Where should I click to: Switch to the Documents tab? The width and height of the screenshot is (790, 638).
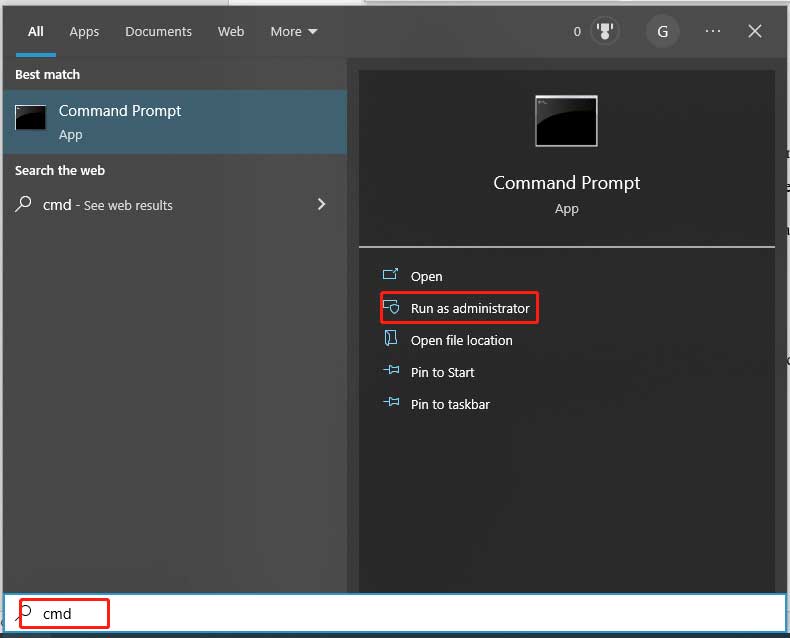pos(158,32)
